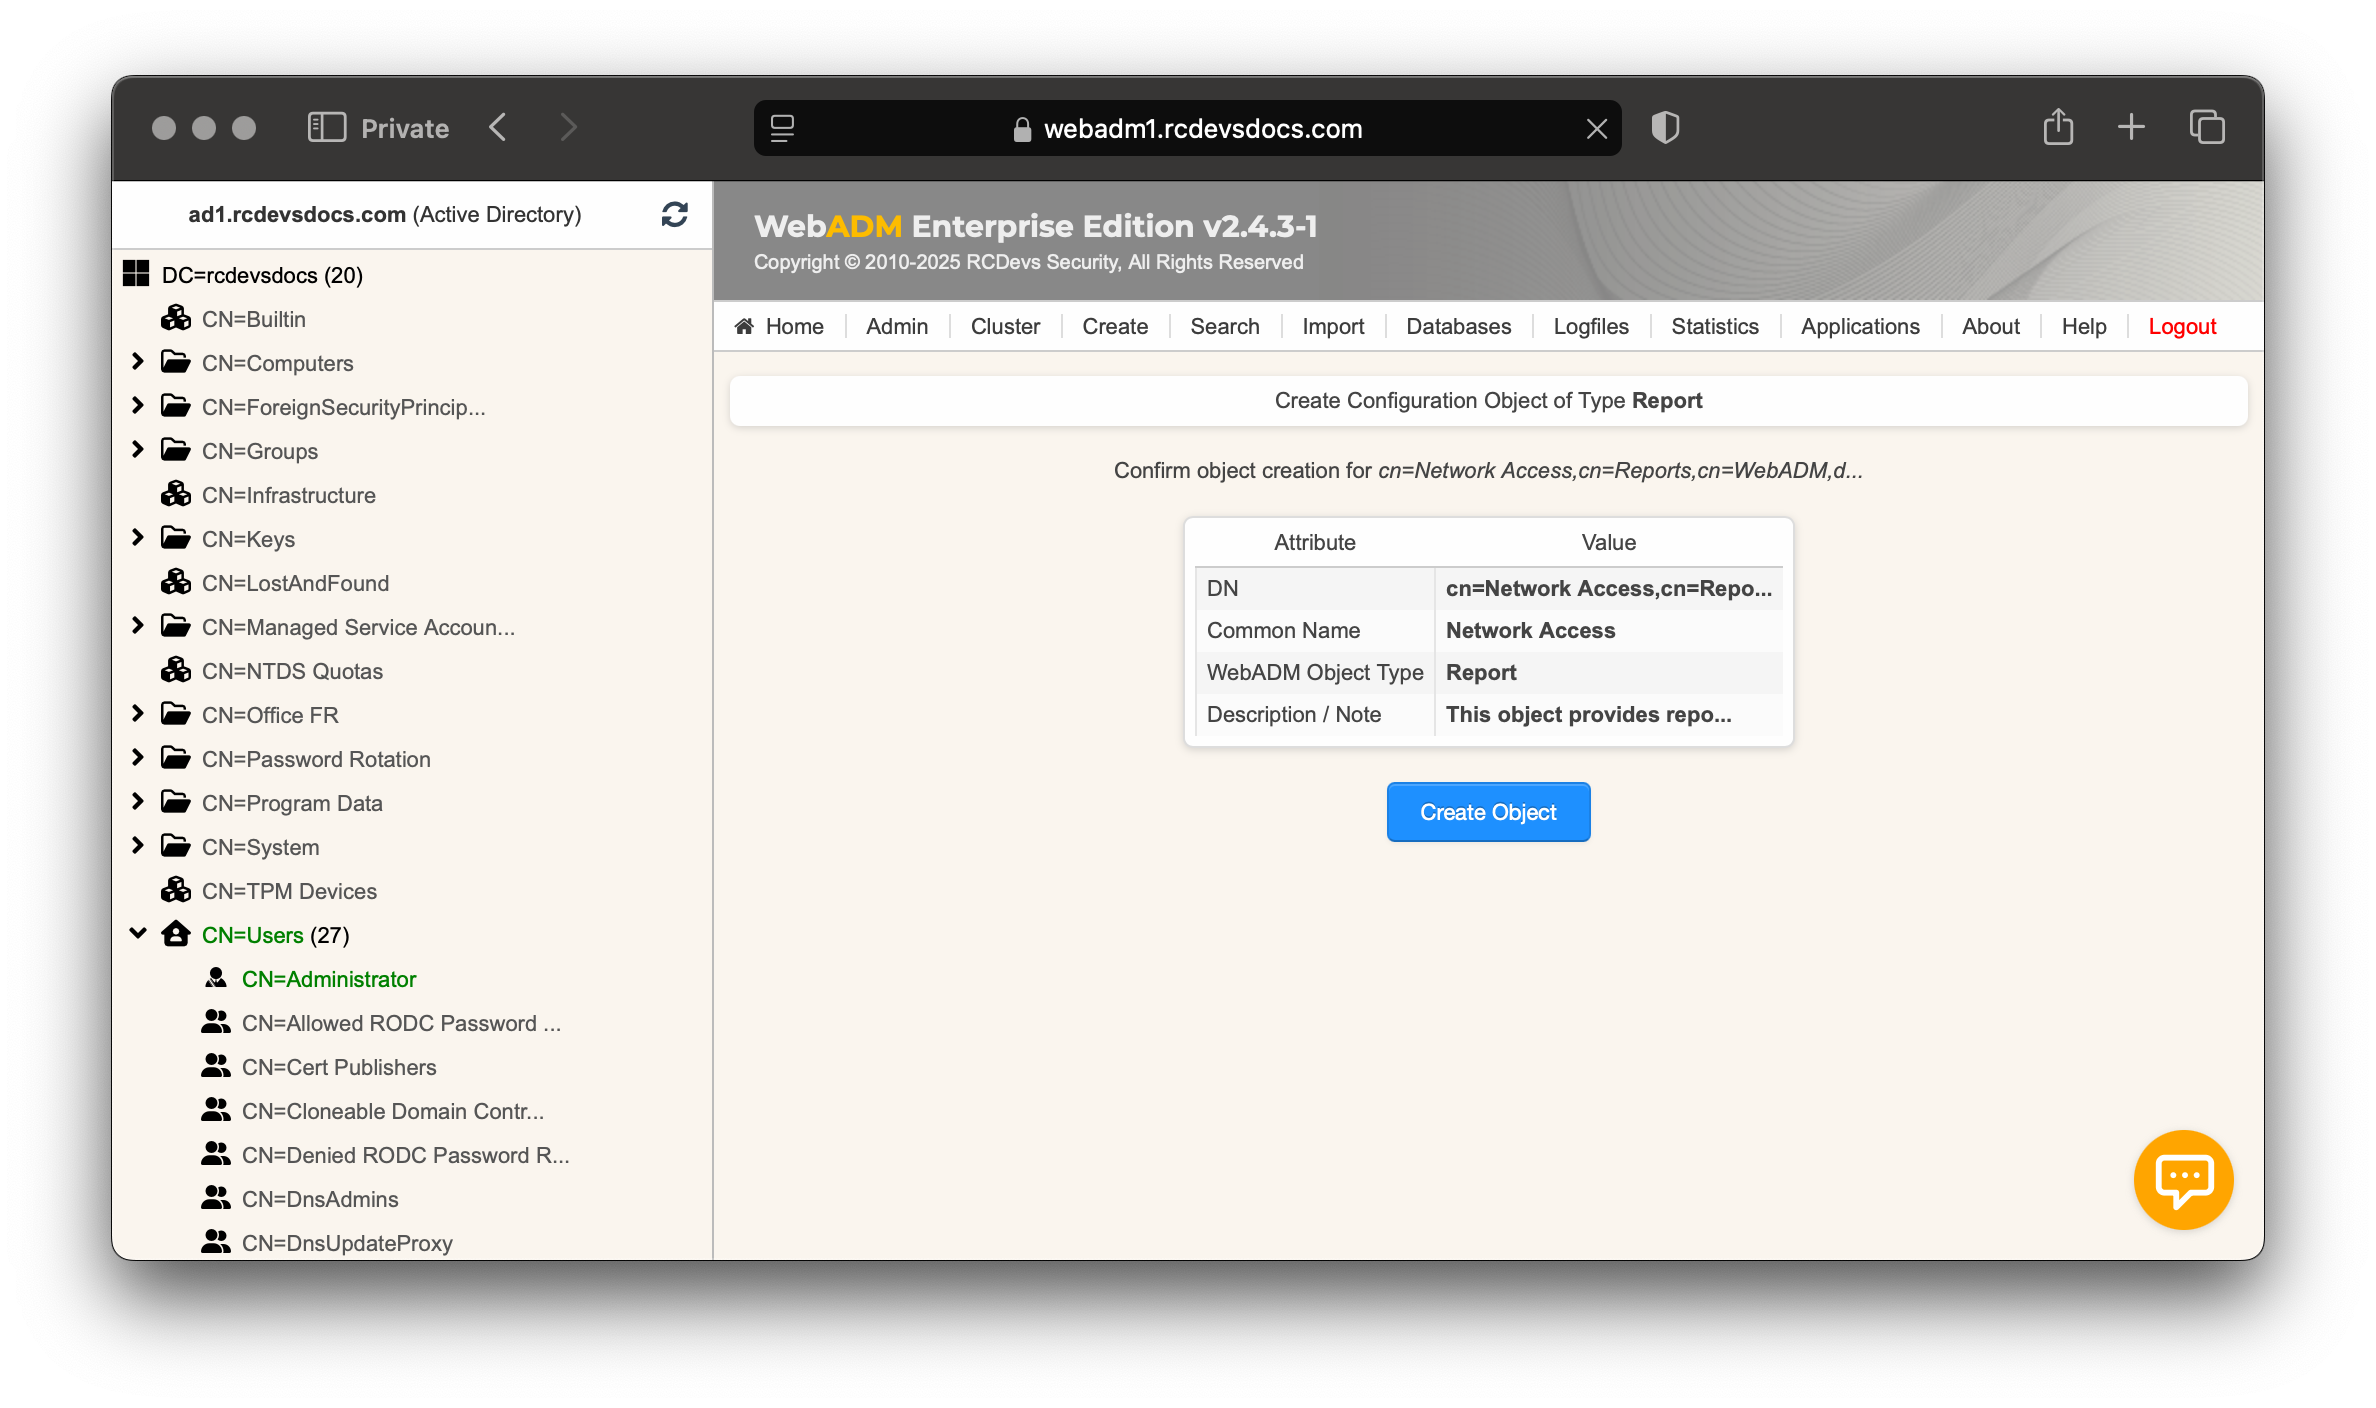Viewport: 2376px width, 1408px height.
Task: Select CN=DnsUpdateProxy in the tree
Action: coord(347,1243)
